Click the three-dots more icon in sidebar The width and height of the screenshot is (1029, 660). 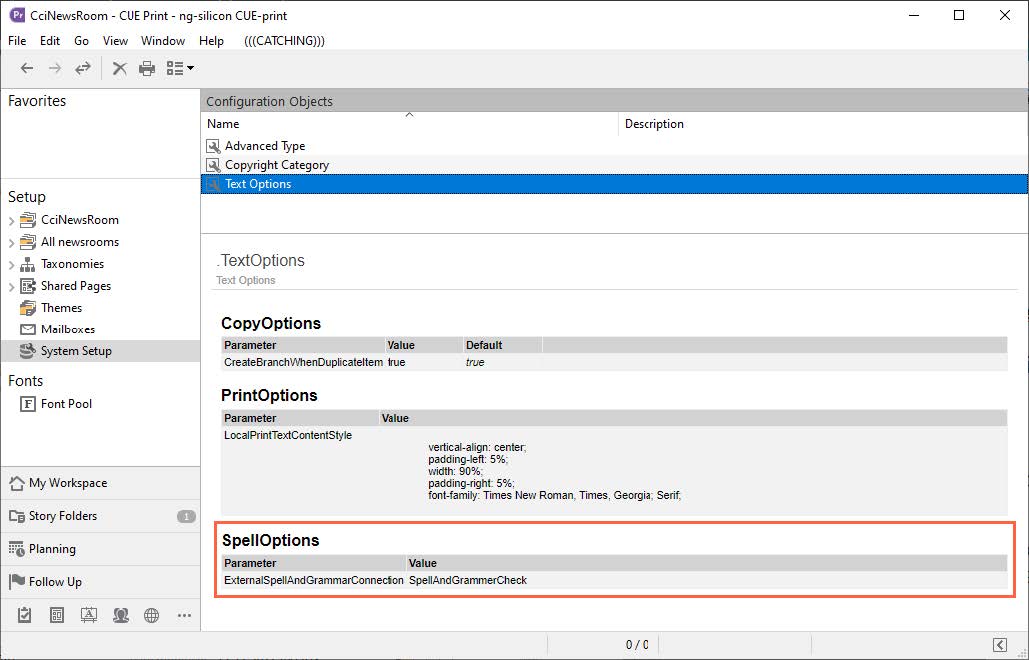183,615
